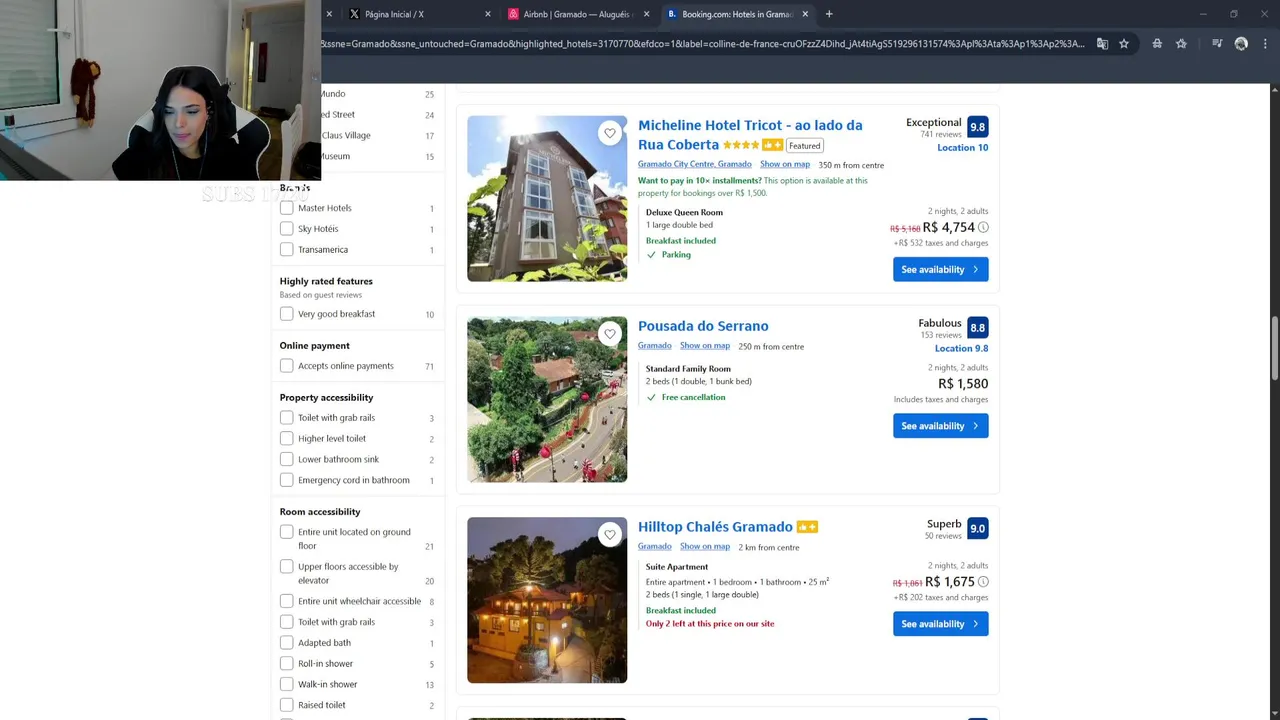This screenshot has height=720, width=1280.
Task: Tick the Master Hotels checkbox
Action: 287,208
